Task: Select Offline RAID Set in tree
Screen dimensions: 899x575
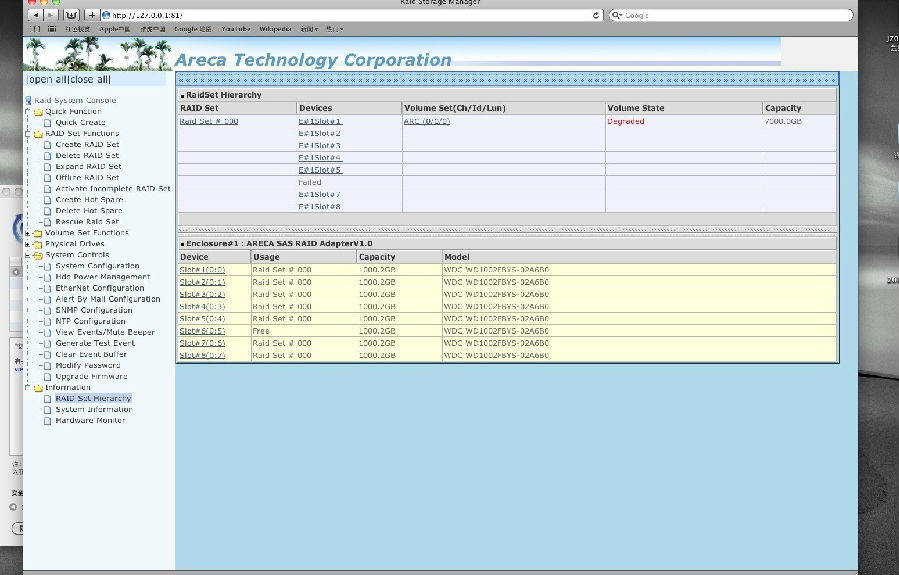Action: point(87,178)
